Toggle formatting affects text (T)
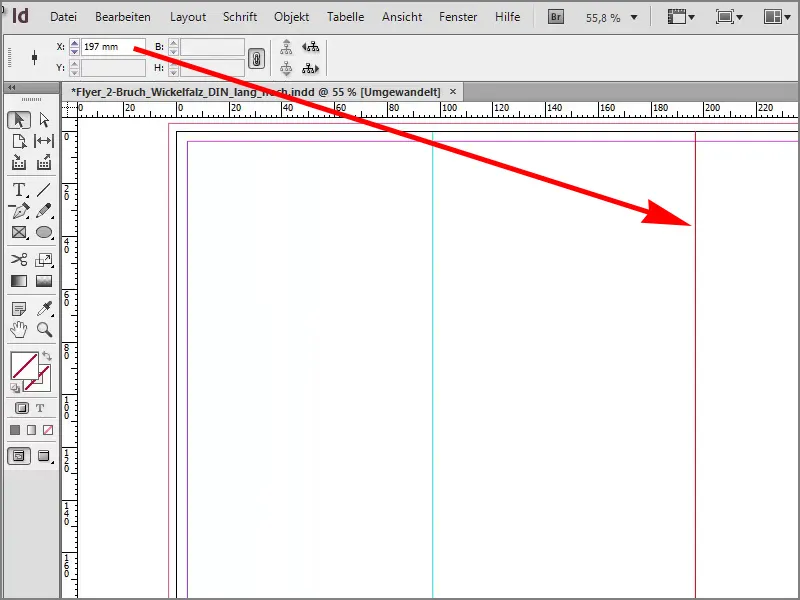Image resolution: width=800 pixels, height=600 pixels. coord(40,408)
